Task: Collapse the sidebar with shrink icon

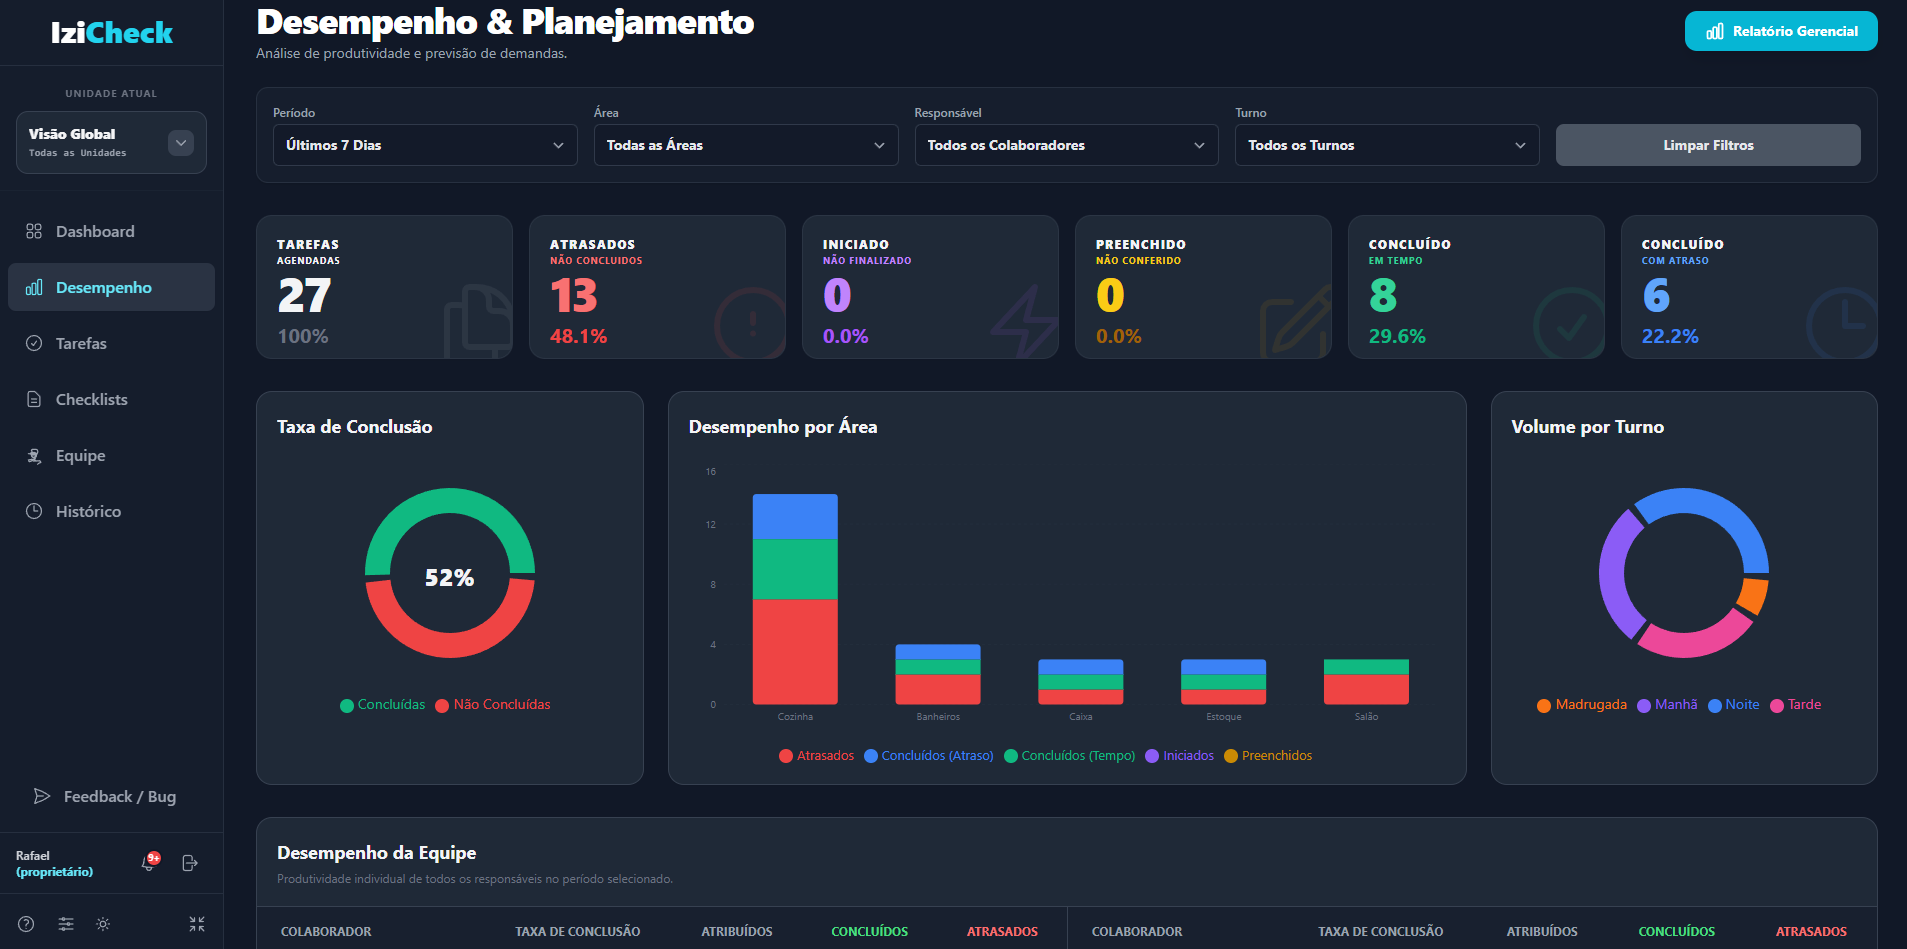Action: 197,924
